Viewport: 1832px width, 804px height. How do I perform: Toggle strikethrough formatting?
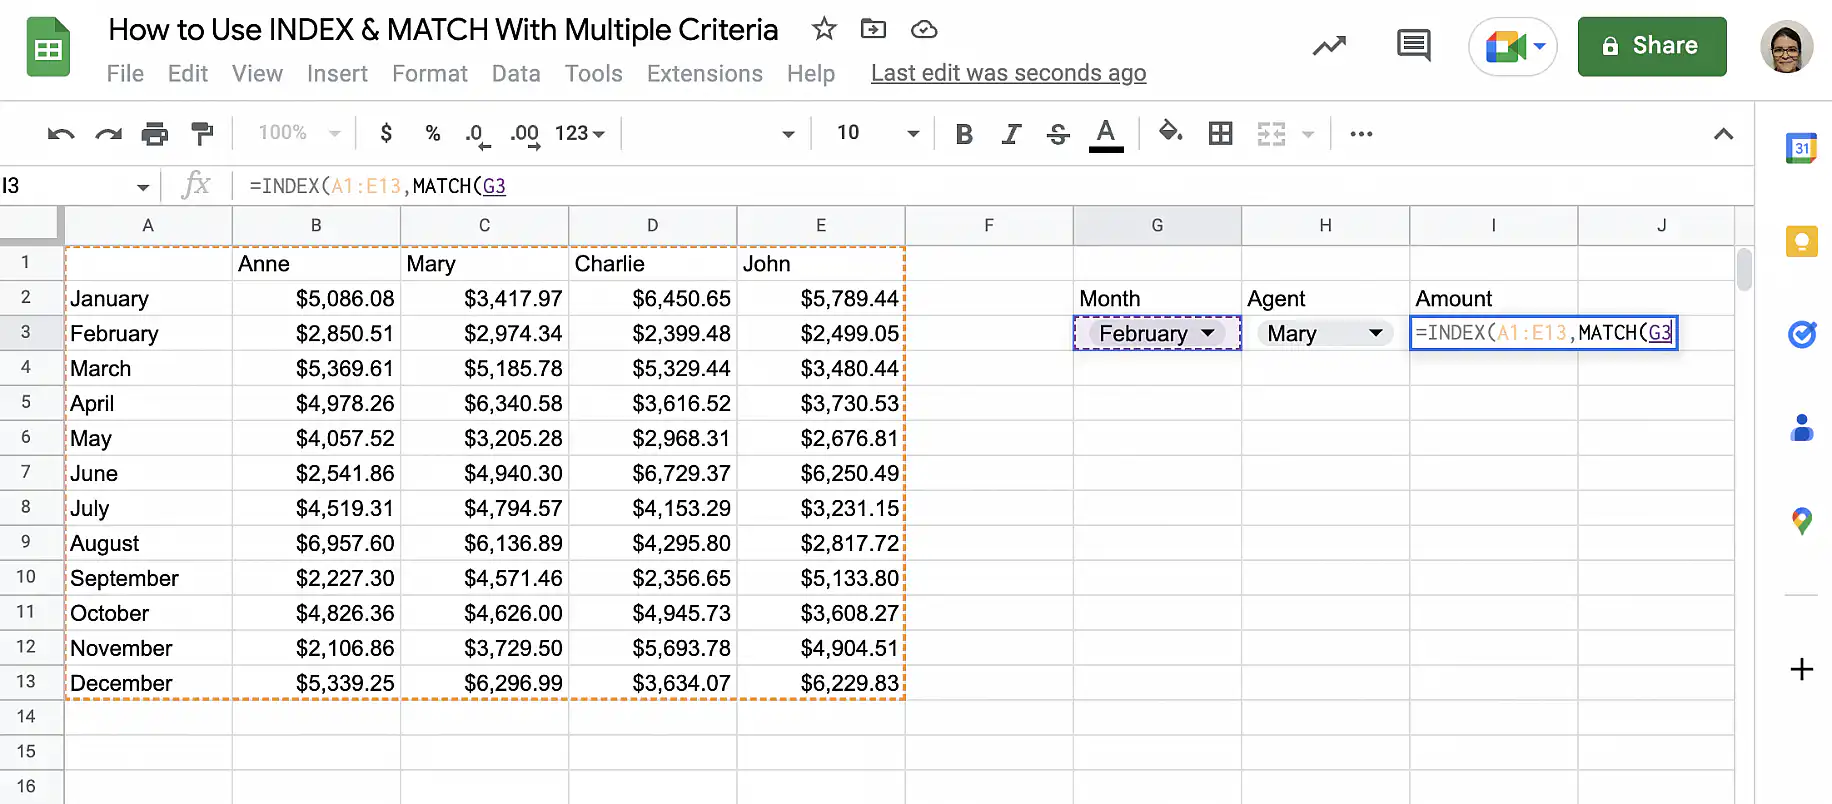click(1058, 134)
